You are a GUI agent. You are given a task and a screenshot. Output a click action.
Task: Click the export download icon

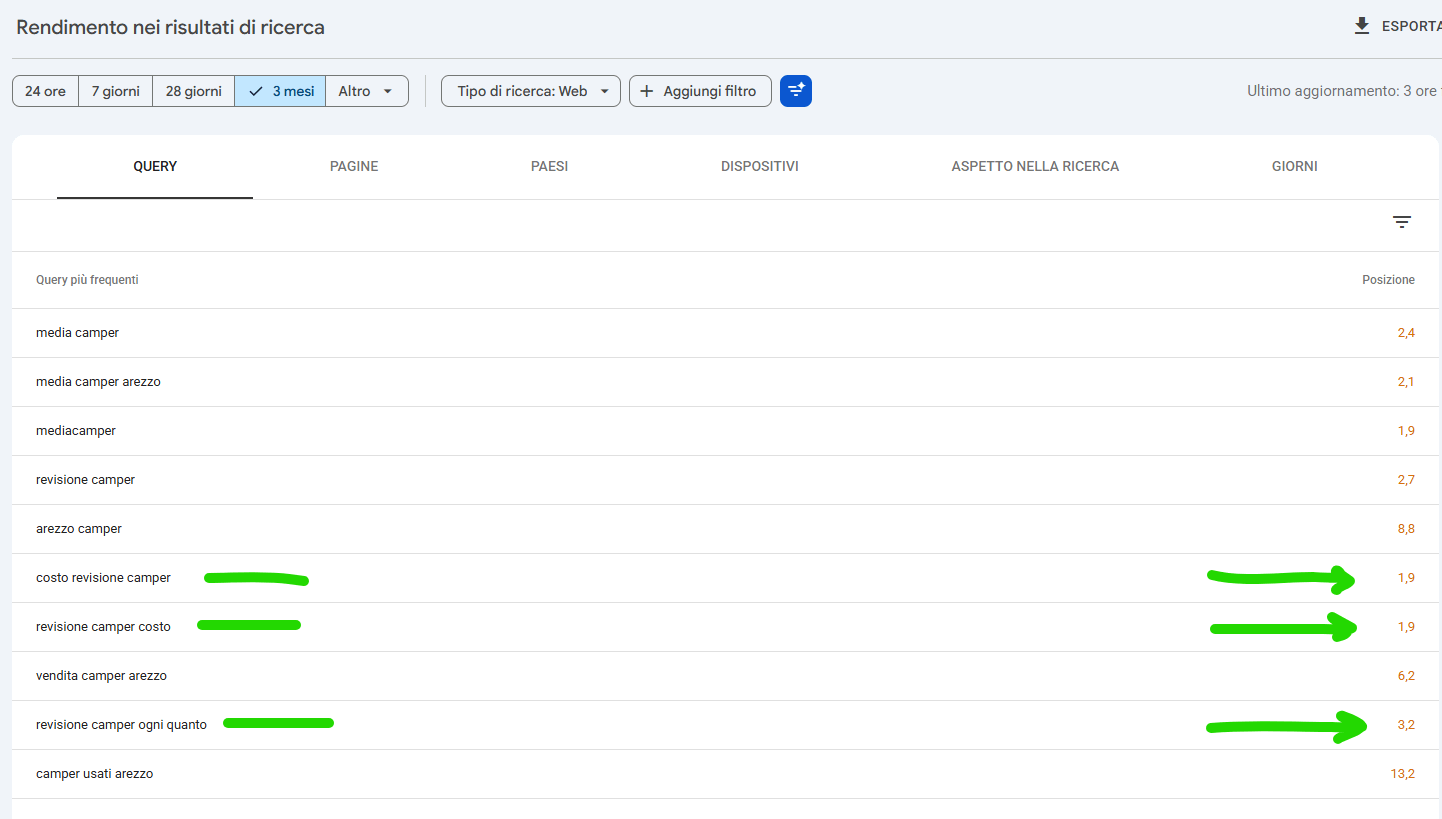[x=1362, y=26]
